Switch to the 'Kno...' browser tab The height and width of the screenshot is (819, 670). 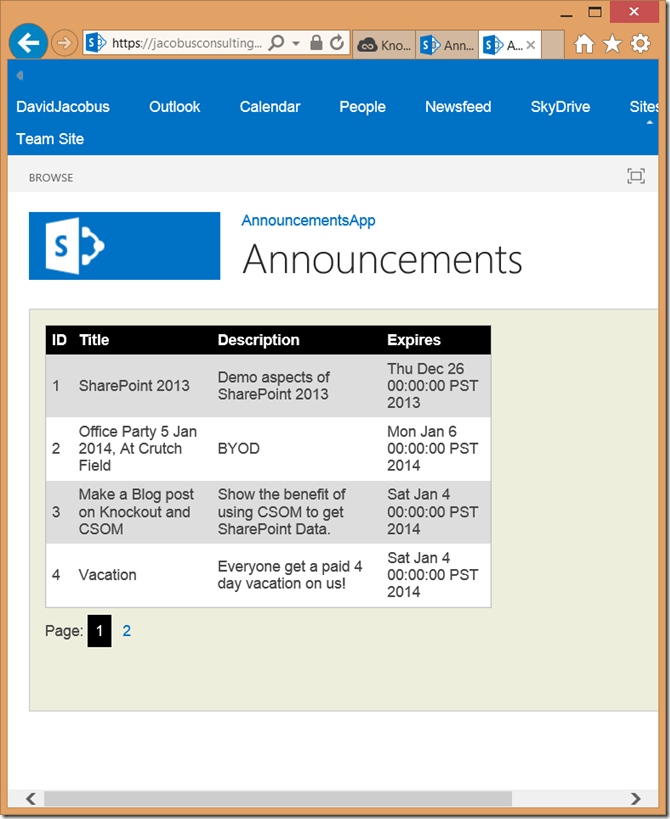384,45
